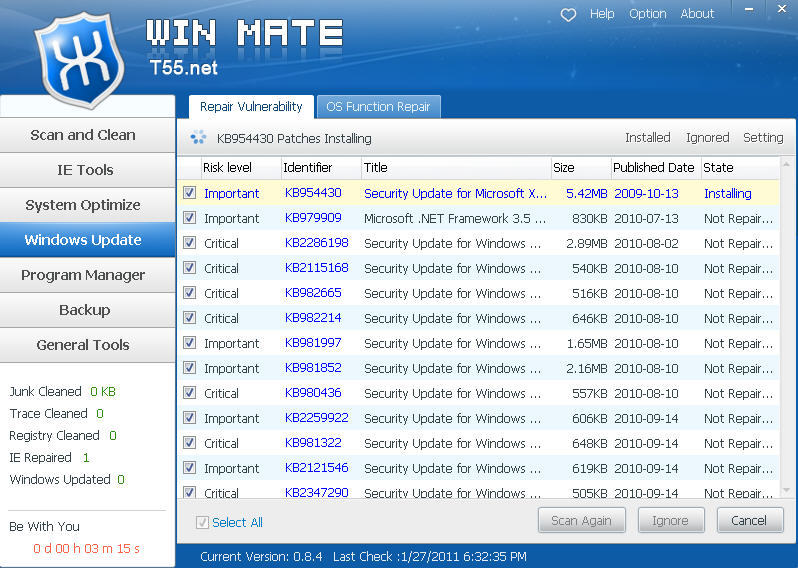Uncheck the KB982665 row checkbox
The width and height of the screenshot is (798, 568).
(189, 292)
